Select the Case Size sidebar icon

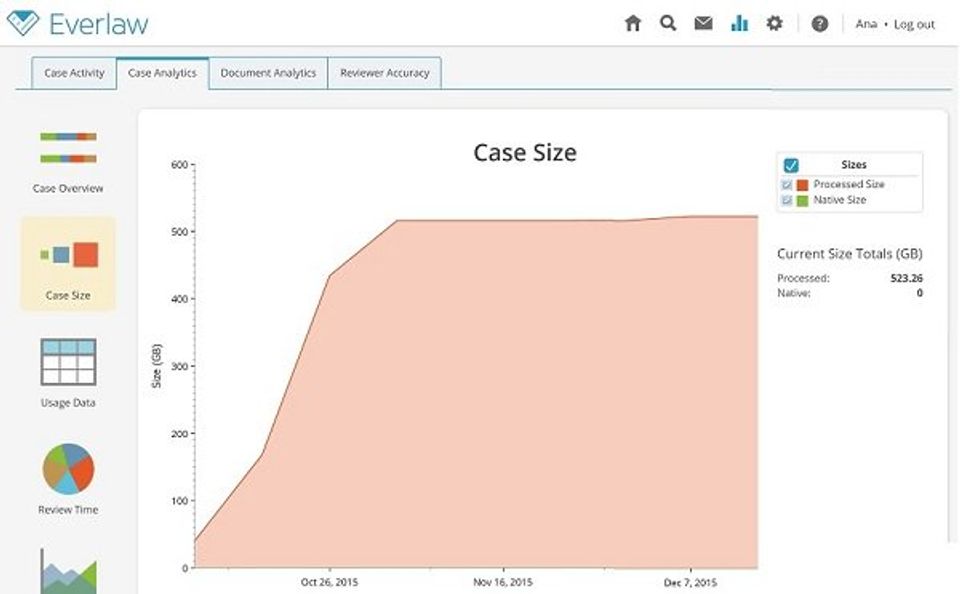[69, 255]
